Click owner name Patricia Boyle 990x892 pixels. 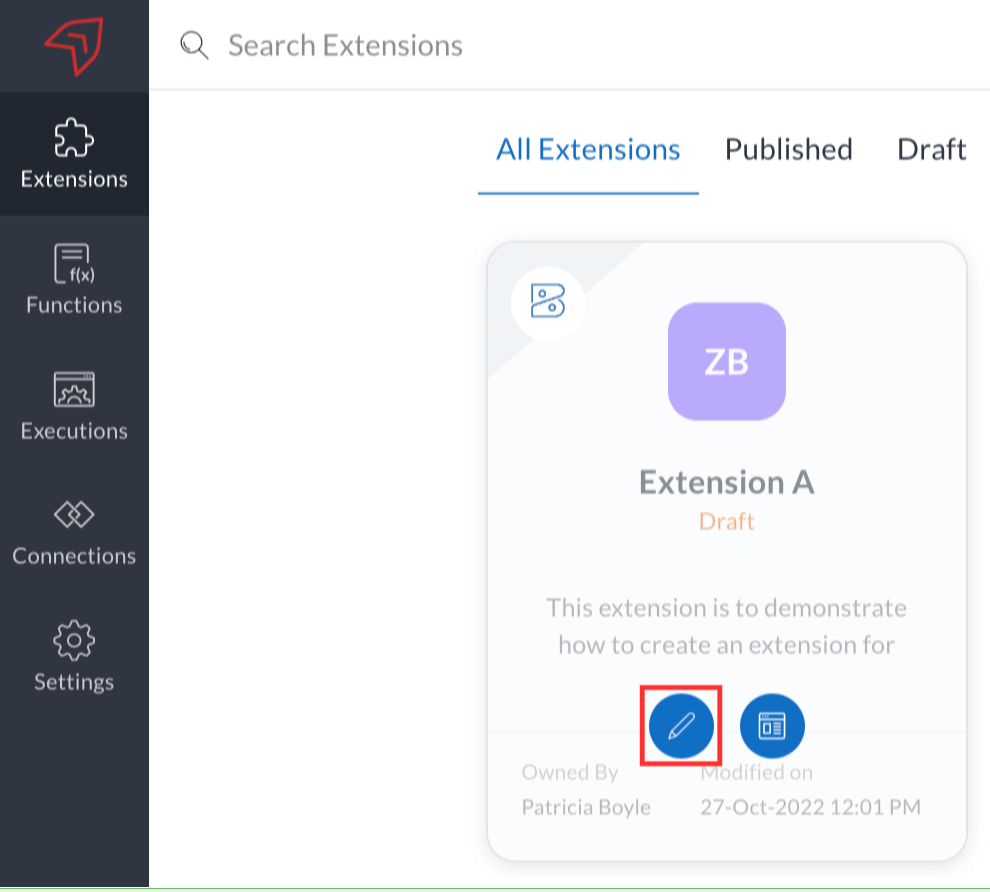(x=586, y=807)
